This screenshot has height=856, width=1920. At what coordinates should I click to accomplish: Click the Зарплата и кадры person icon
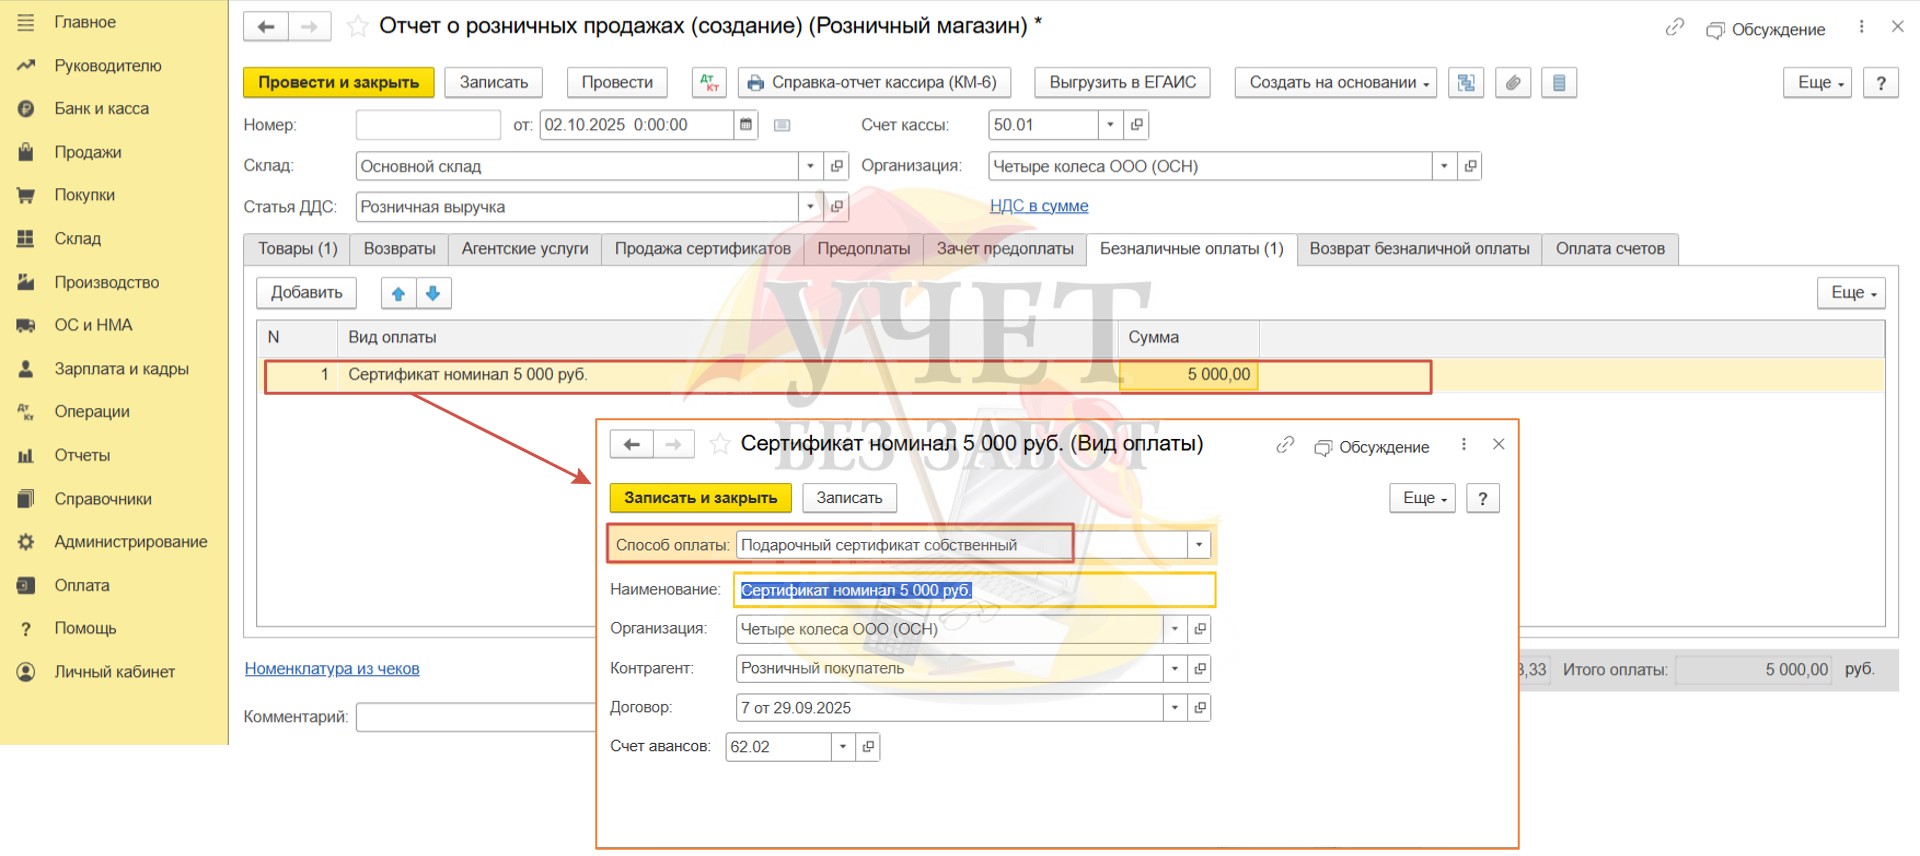click(x=26, y=369)
